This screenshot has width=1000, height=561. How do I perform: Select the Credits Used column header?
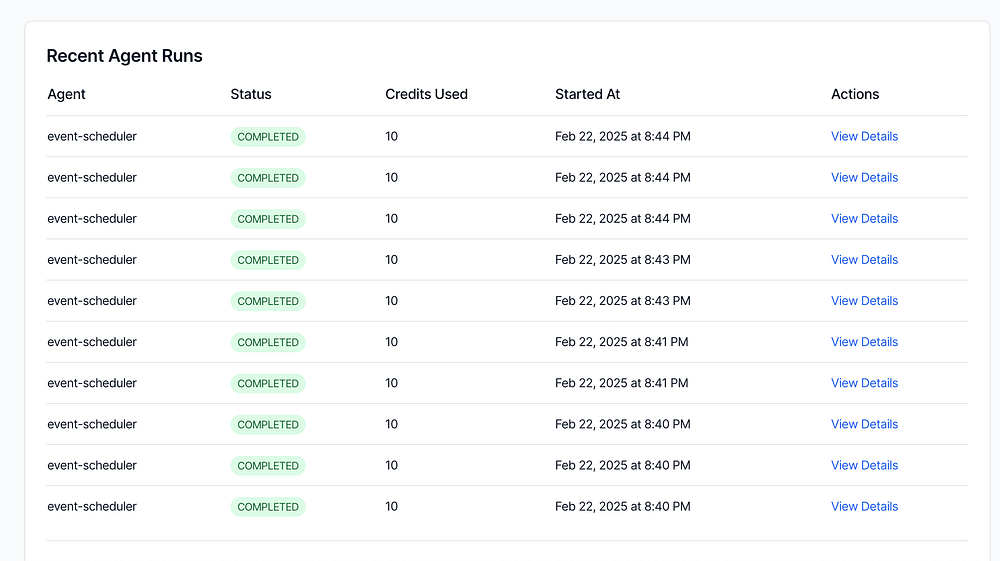(426, 94)
